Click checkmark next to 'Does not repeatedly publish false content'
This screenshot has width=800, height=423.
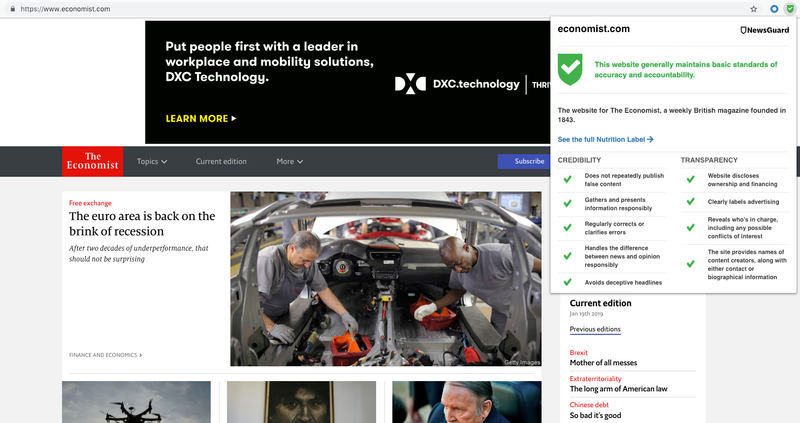(x=567, y=179)
